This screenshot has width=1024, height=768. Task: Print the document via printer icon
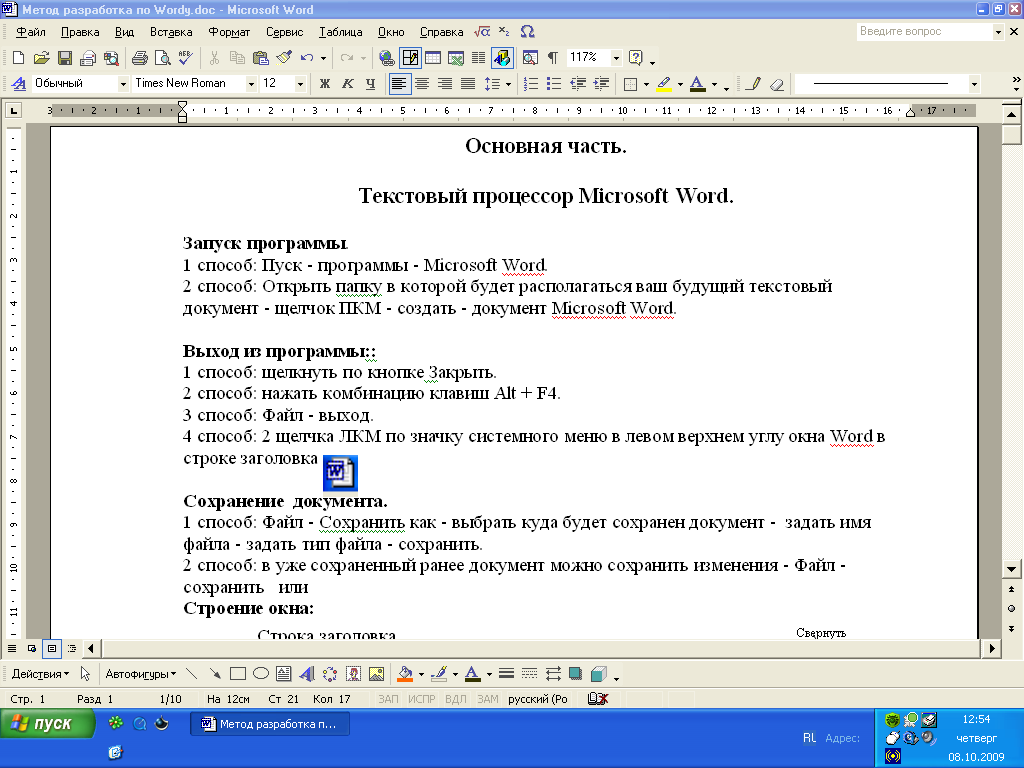pos(139,58)
